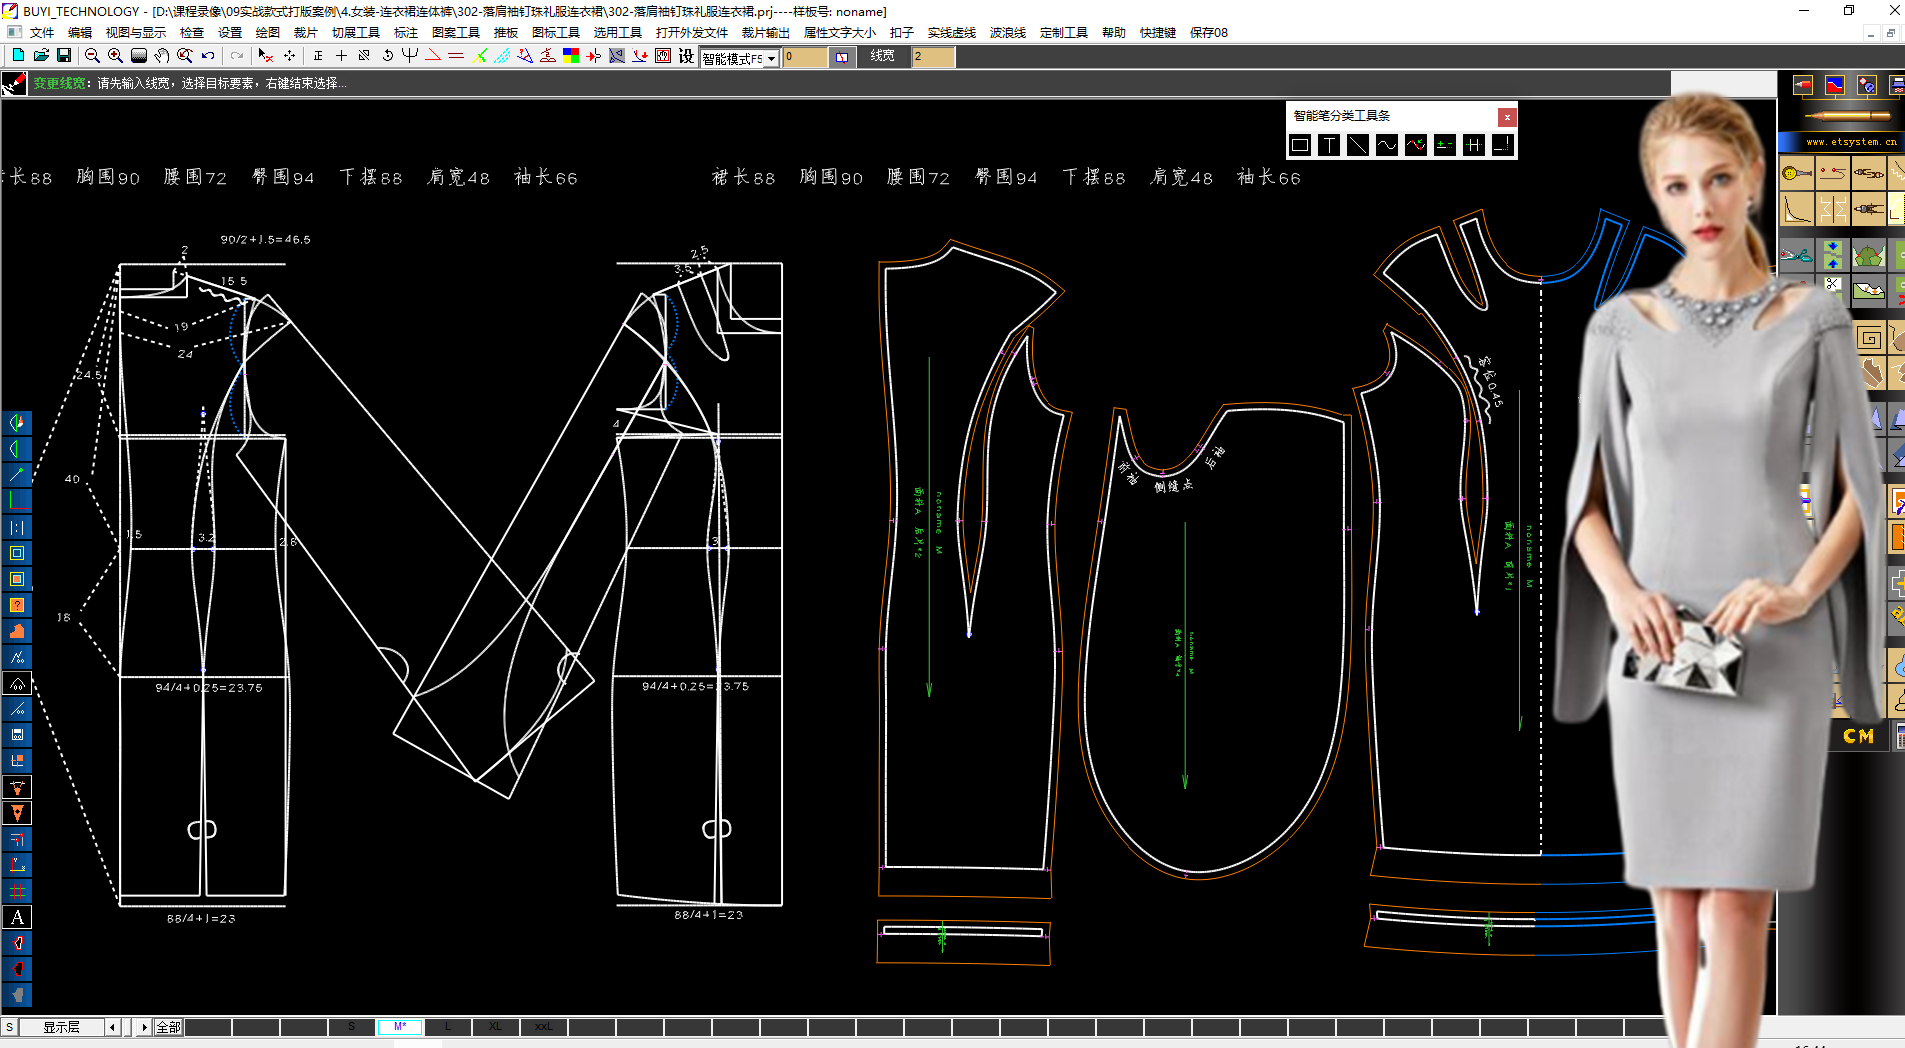The height and width of the screenshot is (1048, 1905).
Task: Click the green-red grid icon in left sidebar
Action: (x=17, y=891)
